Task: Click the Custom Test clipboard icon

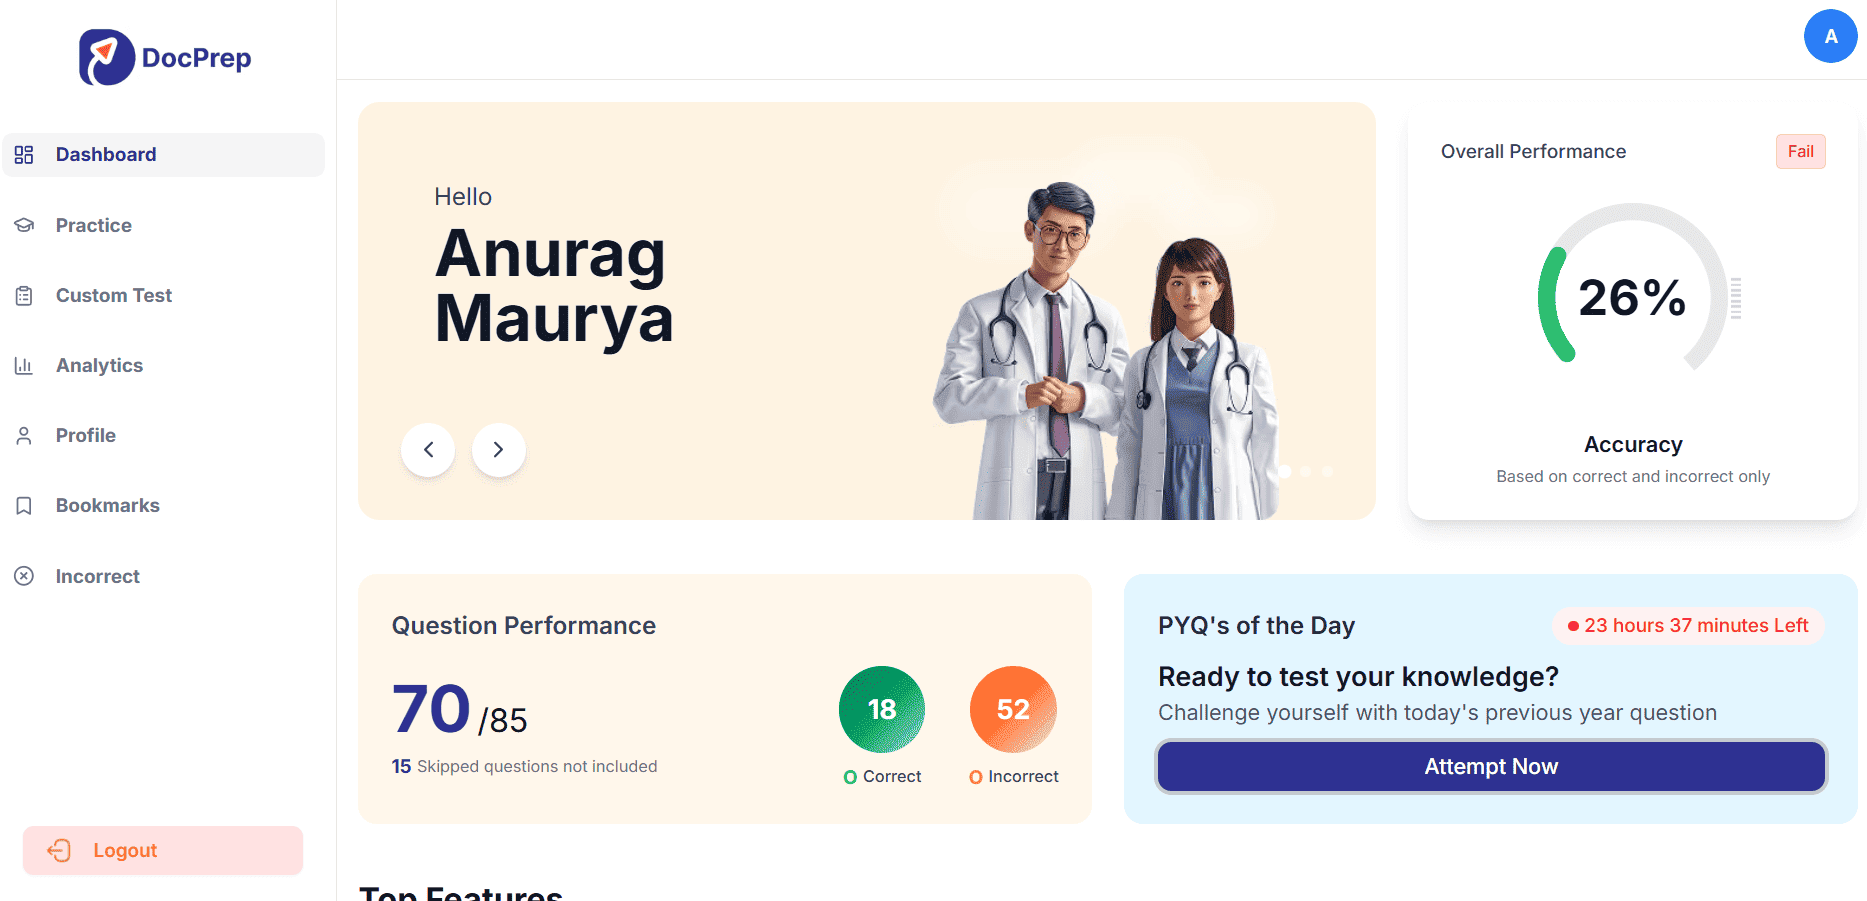Action: pyautogui.click(x=24, y=296)
